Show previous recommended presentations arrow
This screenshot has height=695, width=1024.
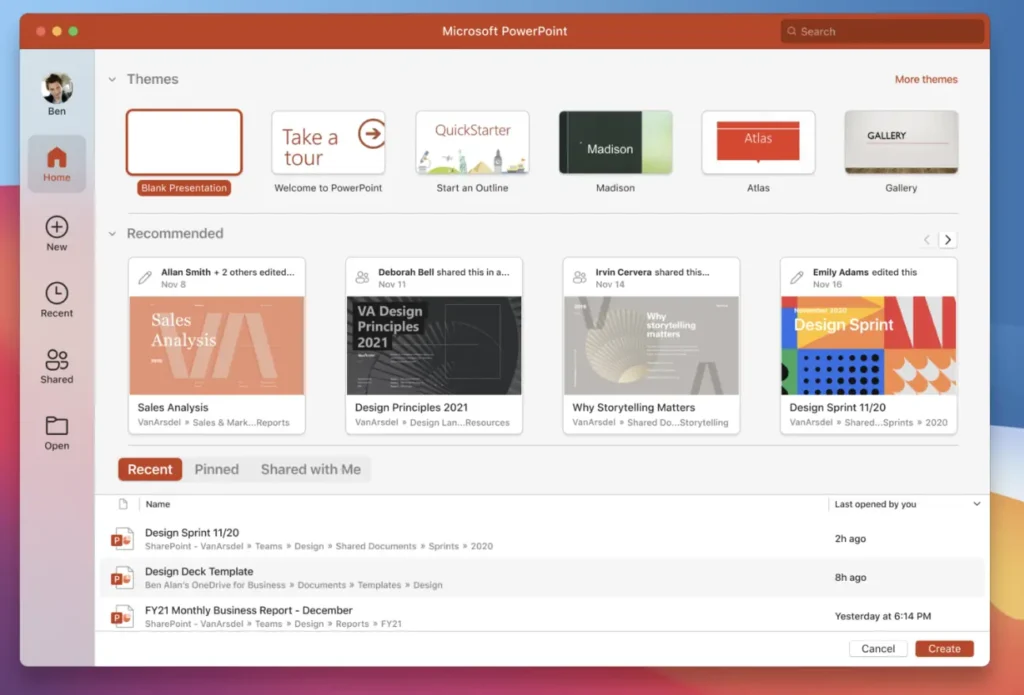(x=927, y=240)
